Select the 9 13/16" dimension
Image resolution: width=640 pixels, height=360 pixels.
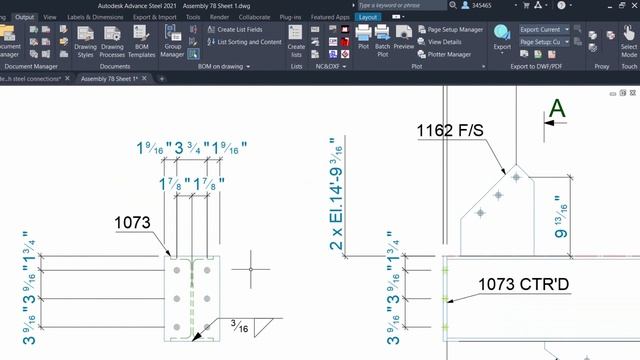561,217
